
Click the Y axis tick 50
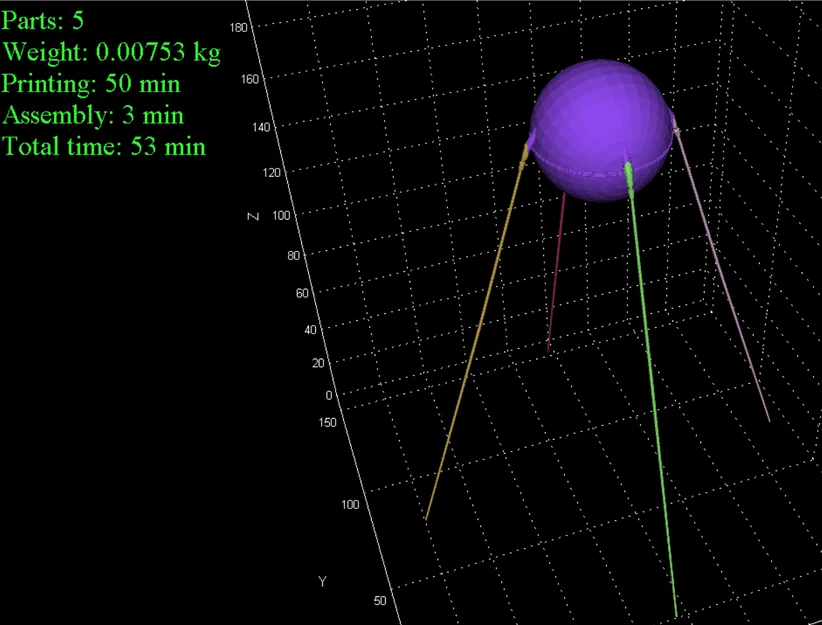[x=380, y=601]
